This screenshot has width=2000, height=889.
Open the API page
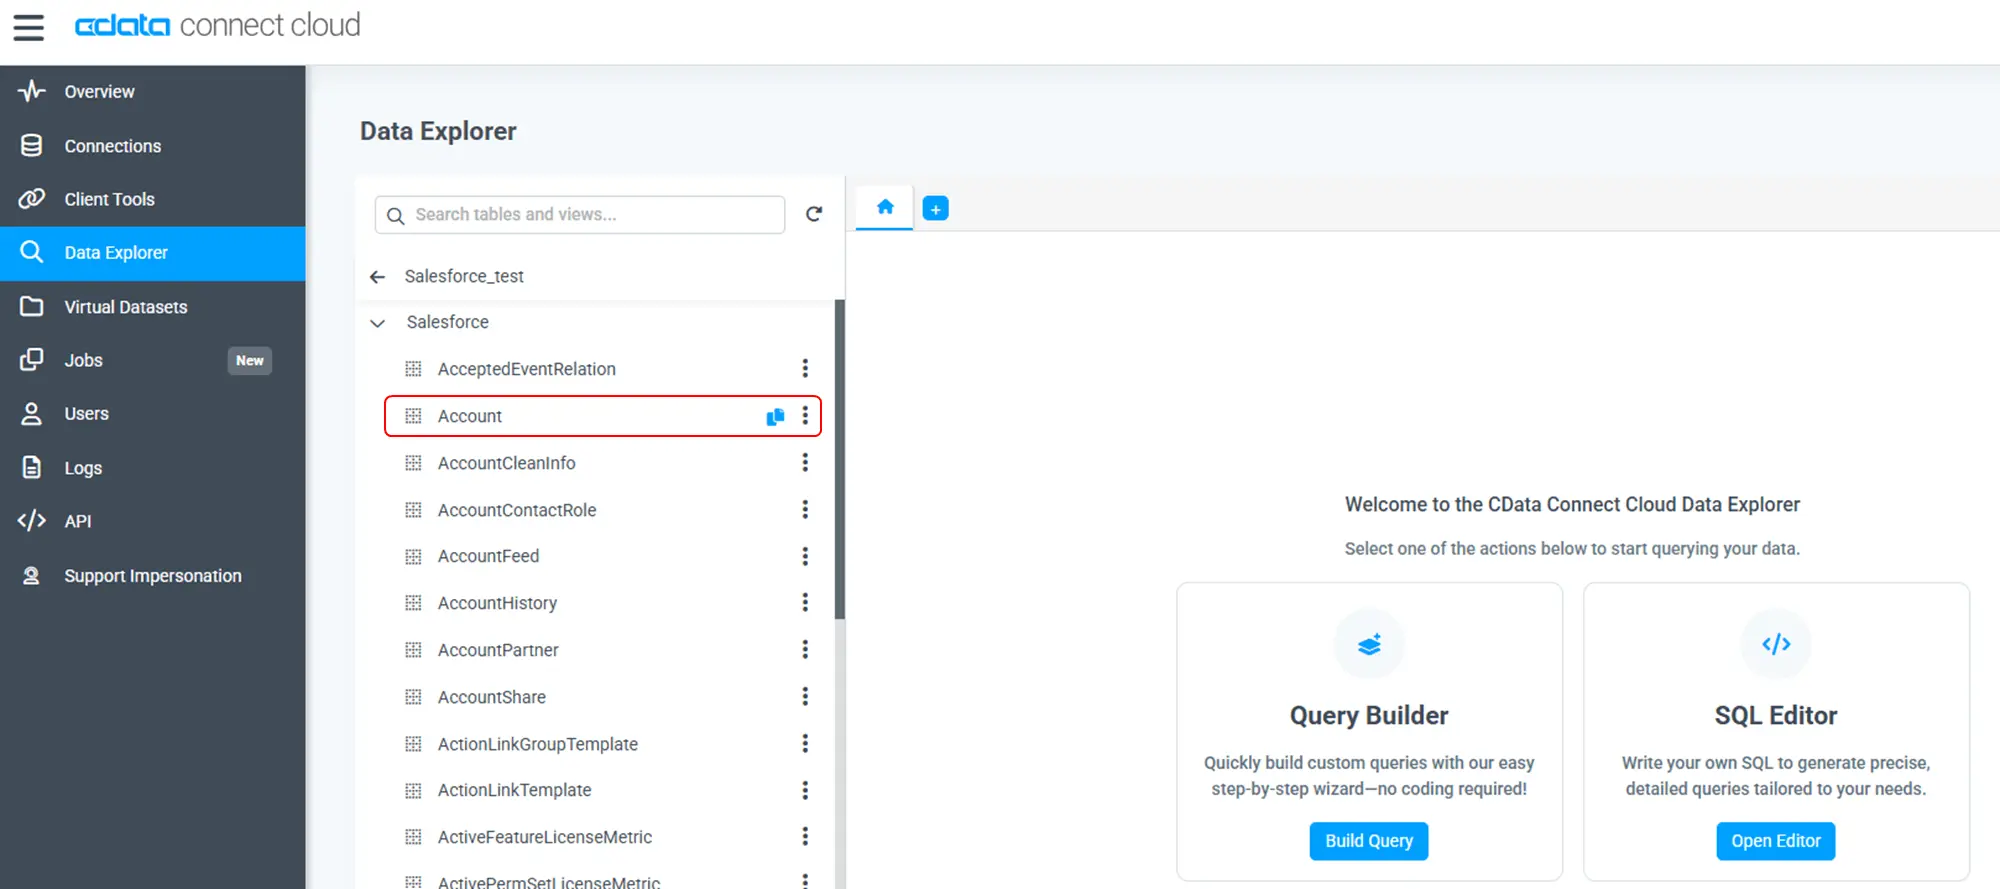coord(153,521)
